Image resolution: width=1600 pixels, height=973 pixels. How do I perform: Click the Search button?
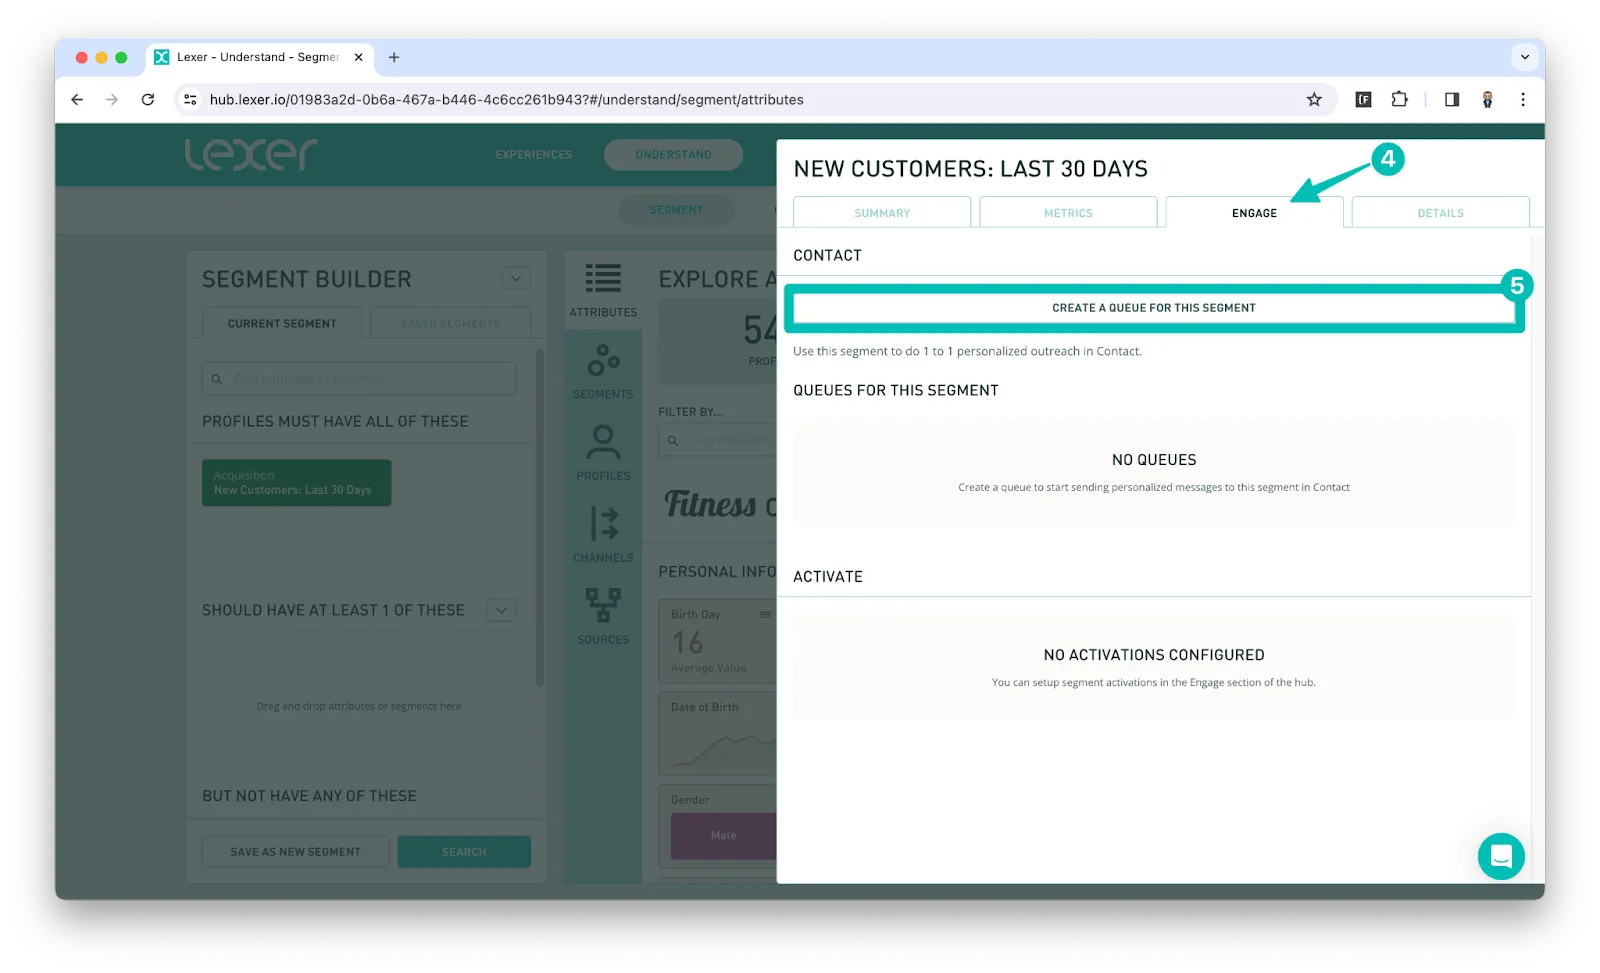464,851
